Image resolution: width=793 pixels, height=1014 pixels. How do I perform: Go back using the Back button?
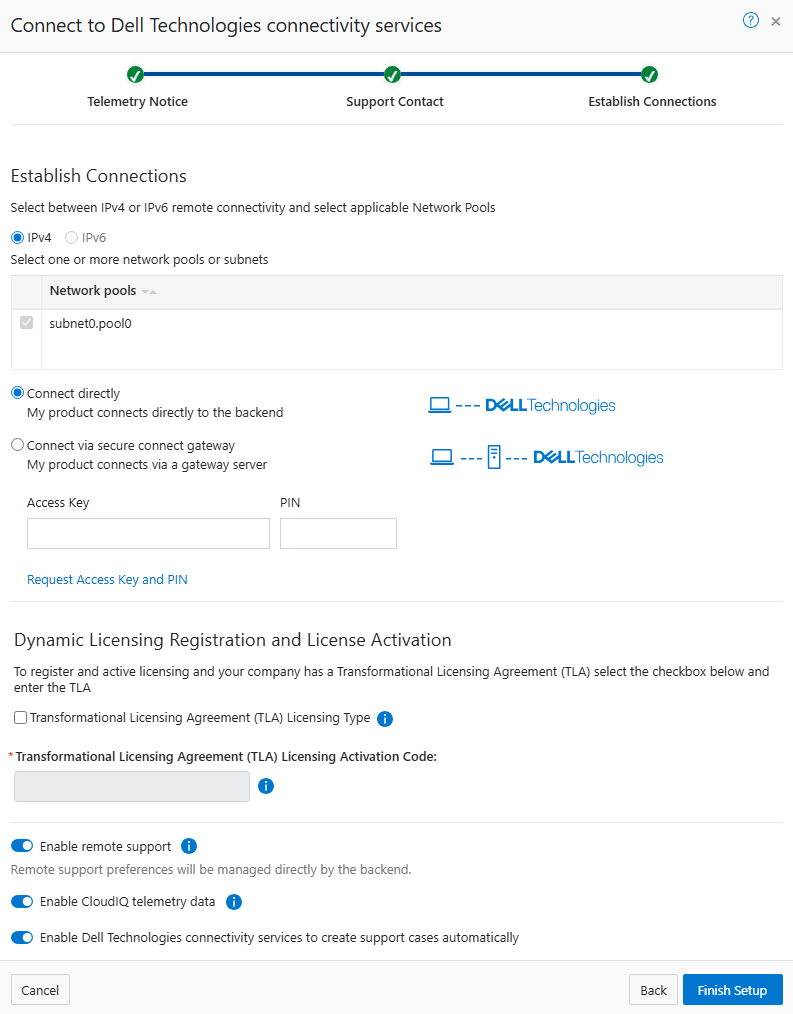[x=652, y=989]
